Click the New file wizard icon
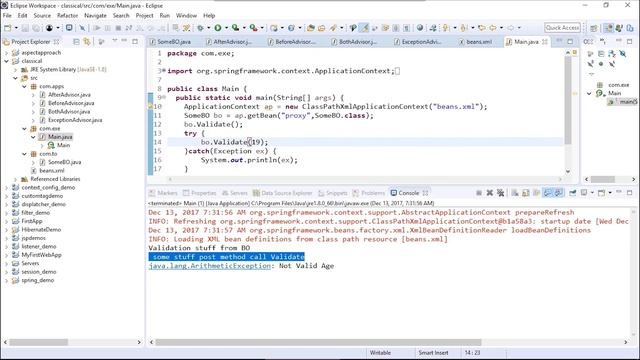The width and height of the screenshot is (640, 360). coord(8,28)
